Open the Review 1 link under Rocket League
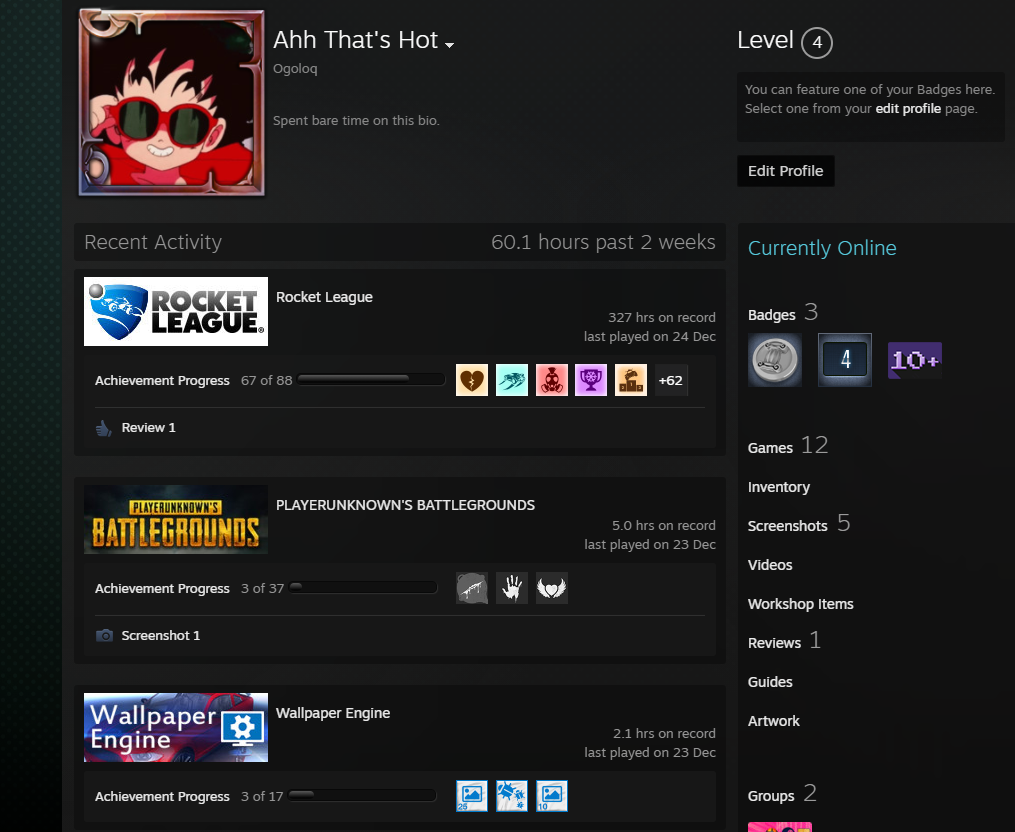This screenshot has height=832, width=1015. 148,427
